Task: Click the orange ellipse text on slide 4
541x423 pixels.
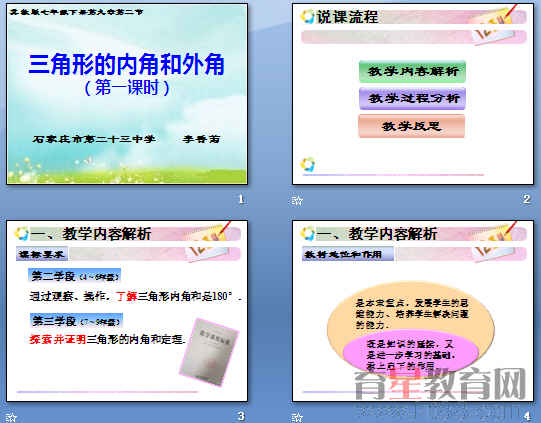Action: point(412,314)
